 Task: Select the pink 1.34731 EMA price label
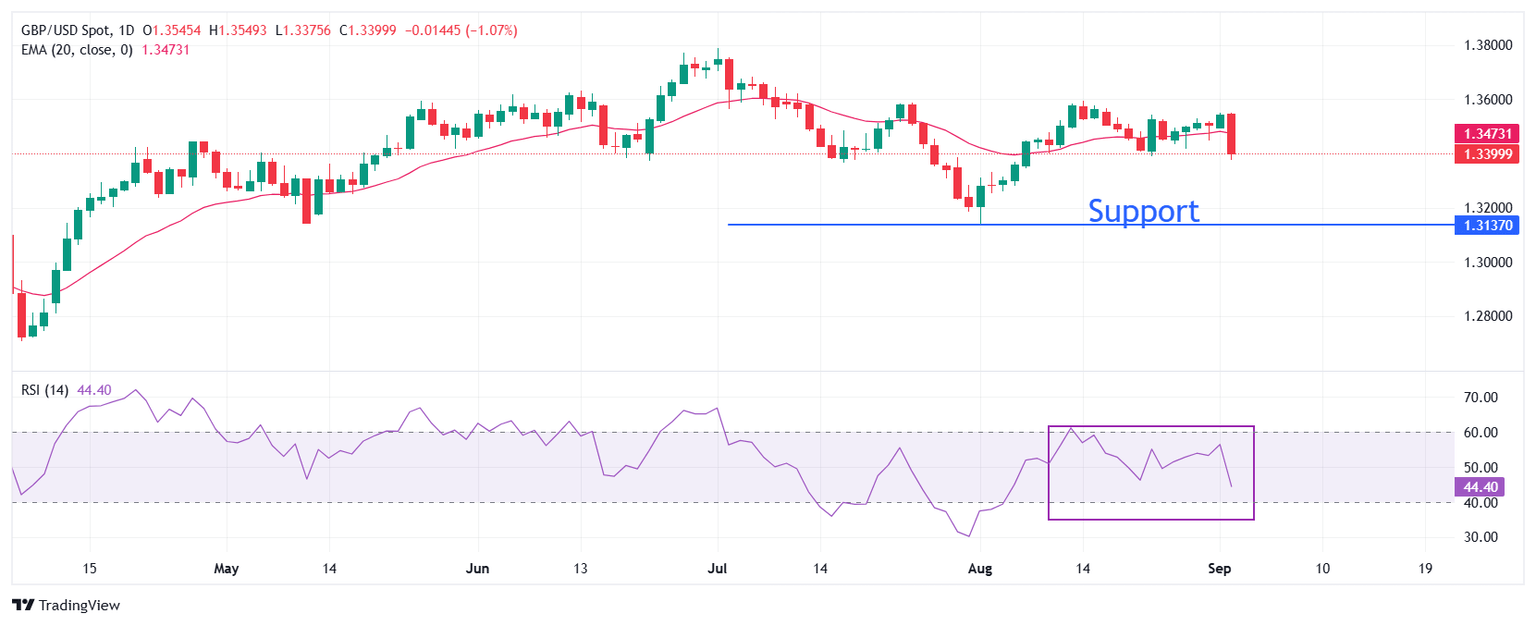click(1490, 133)
